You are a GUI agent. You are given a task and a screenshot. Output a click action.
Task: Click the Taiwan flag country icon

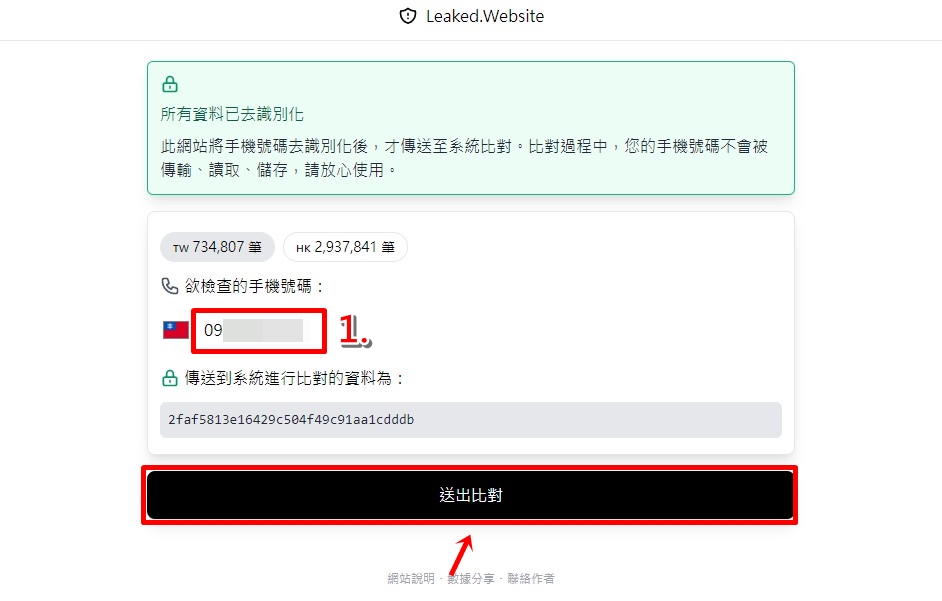point(175,330)
